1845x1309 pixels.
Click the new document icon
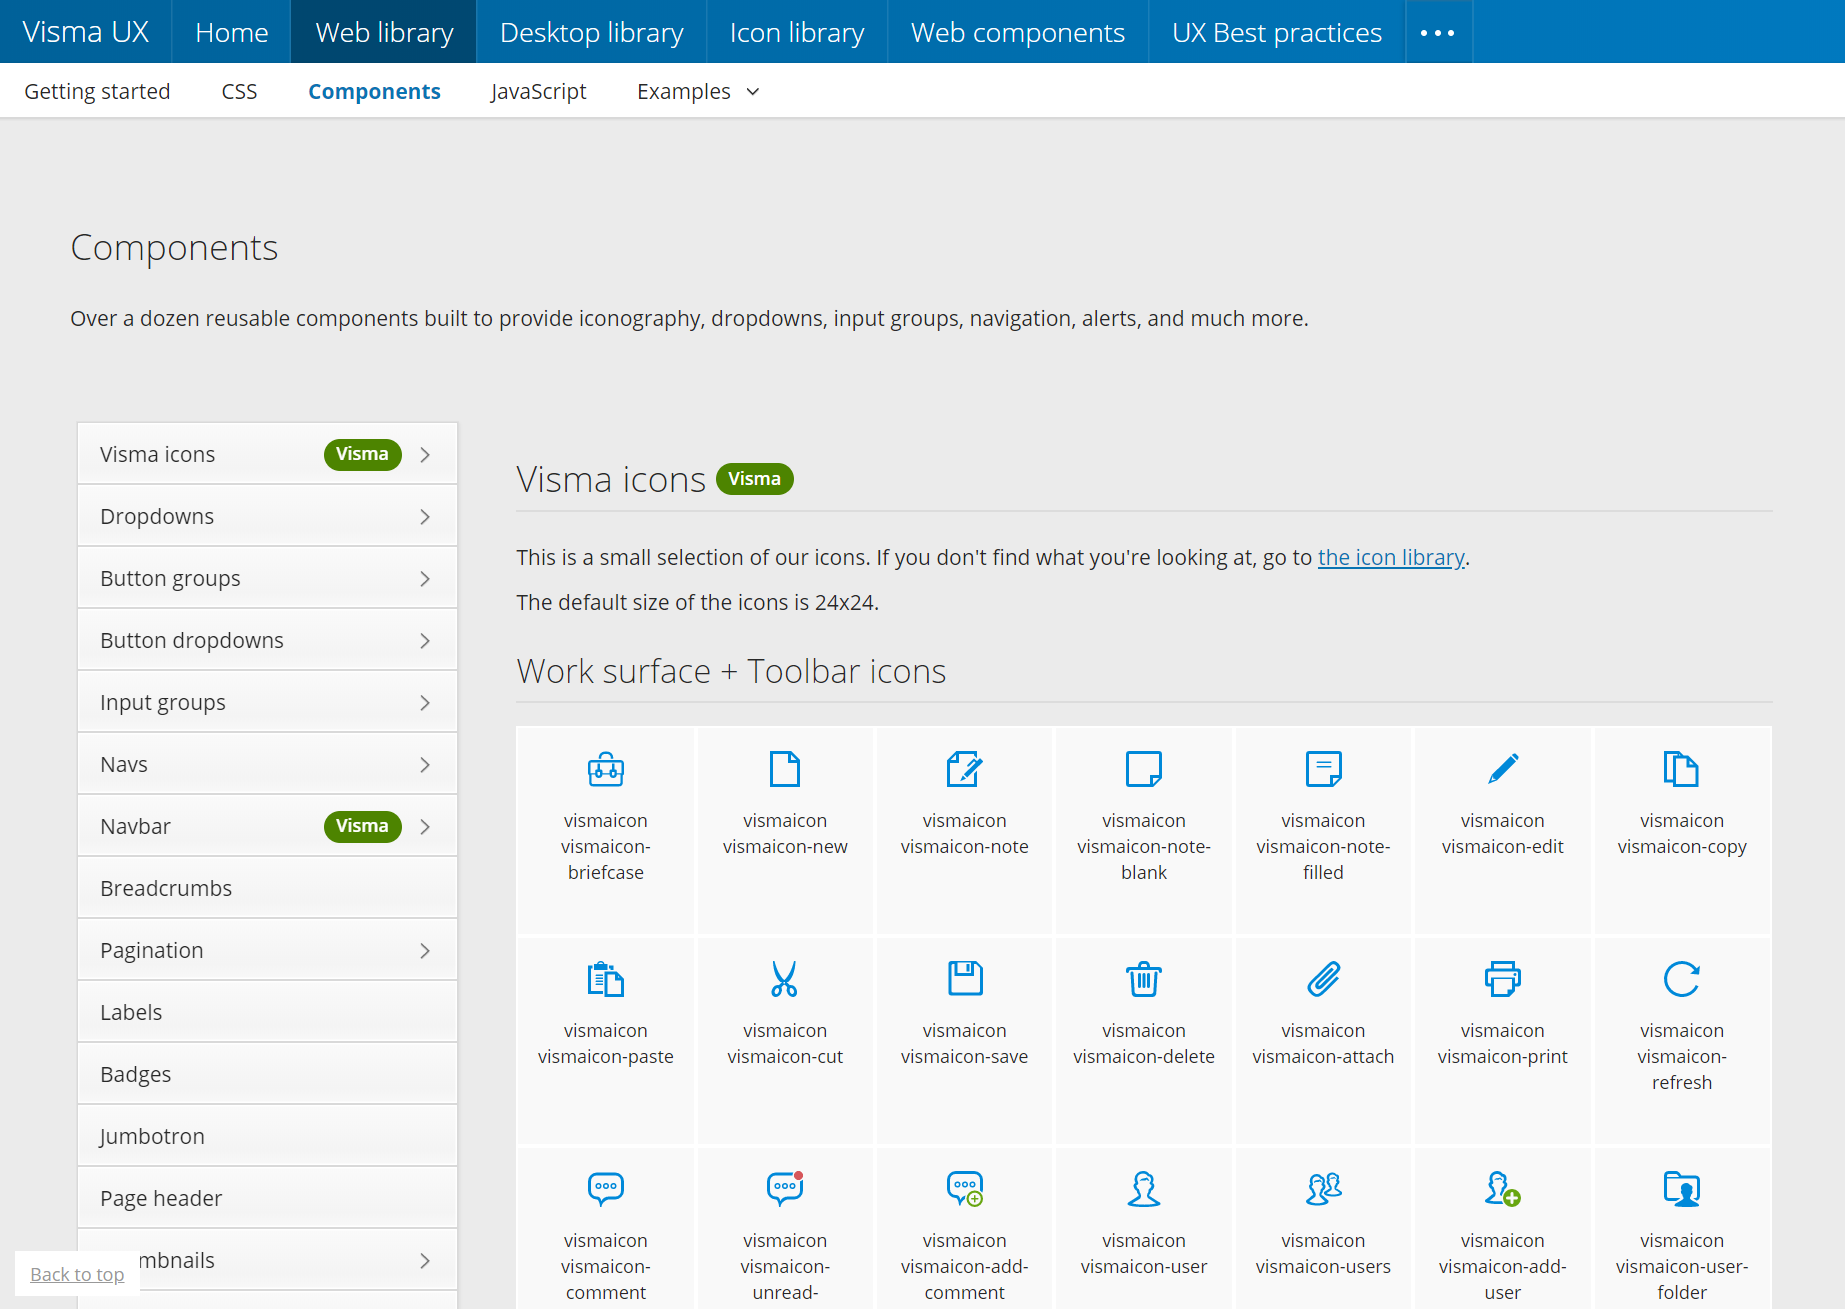pyautogui.click(x=785, y=769)
